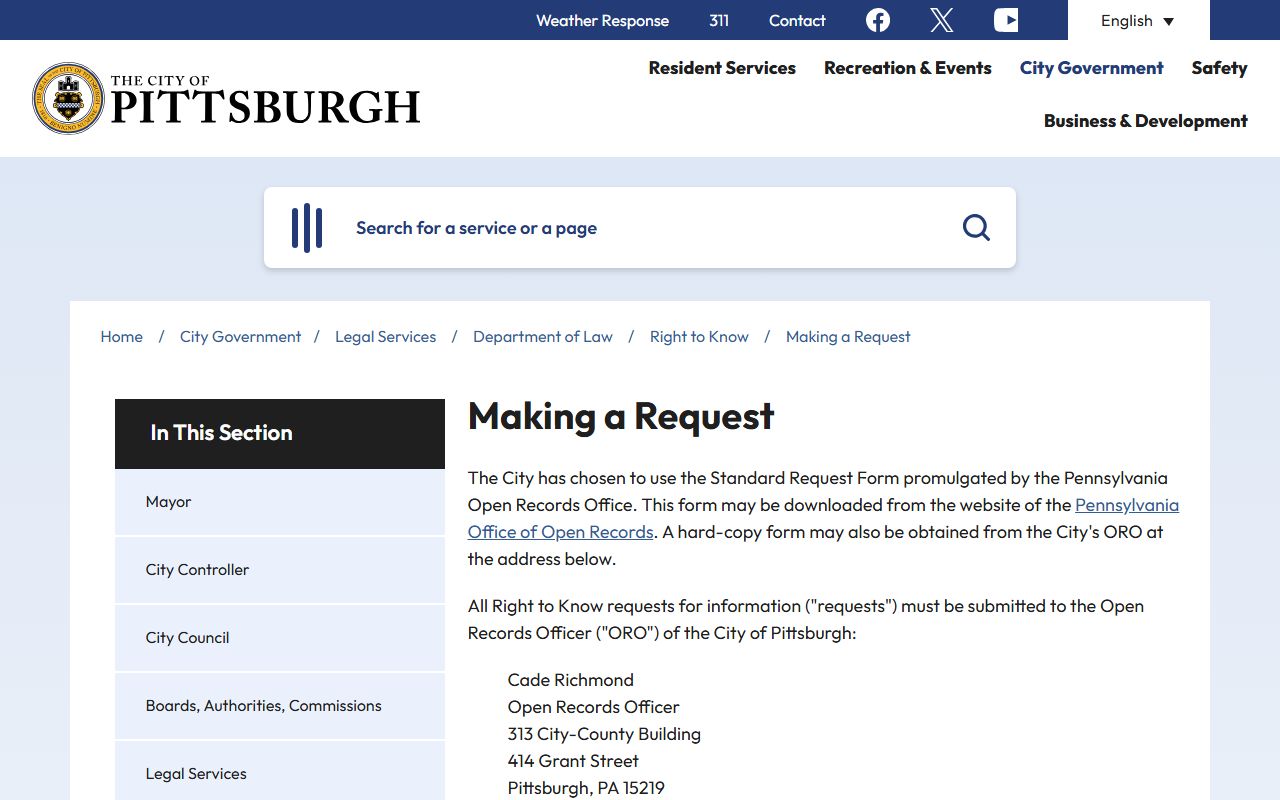Click the magnifying glass search icon
The width and height of the screenshot is (1280, 800).
976,228
